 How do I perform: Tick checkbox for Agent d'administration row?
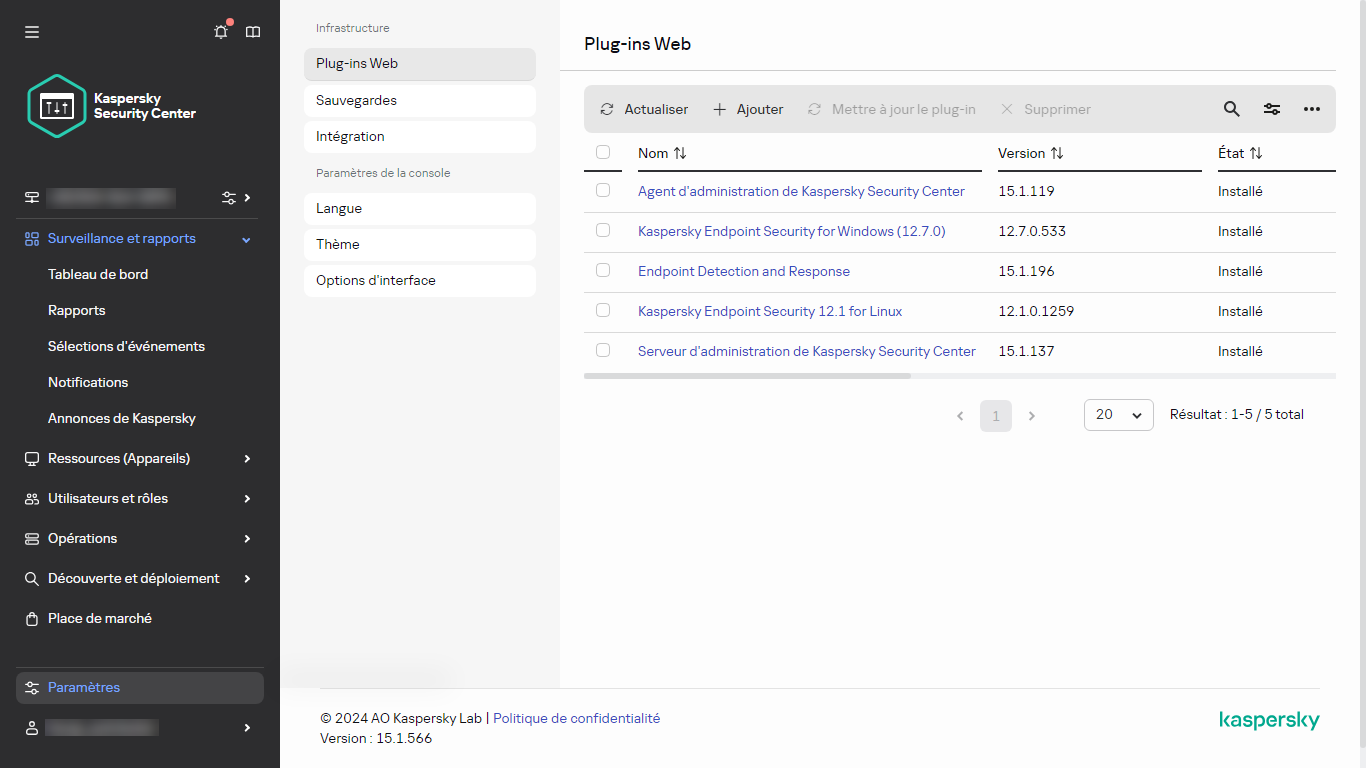[603, 190]
